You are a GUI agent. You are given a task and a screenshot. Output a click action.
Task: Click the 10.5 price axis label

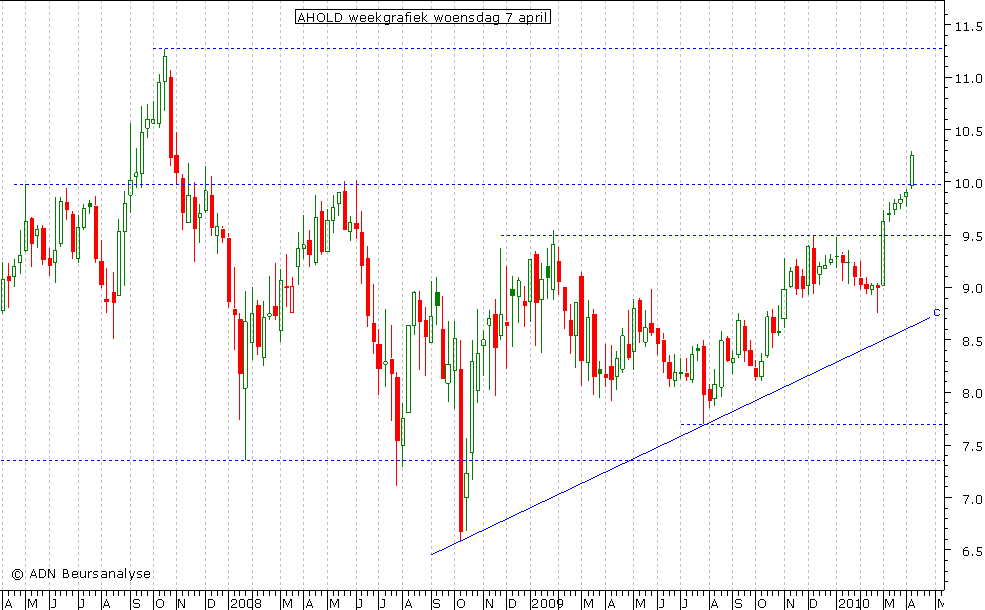[968, 131]
